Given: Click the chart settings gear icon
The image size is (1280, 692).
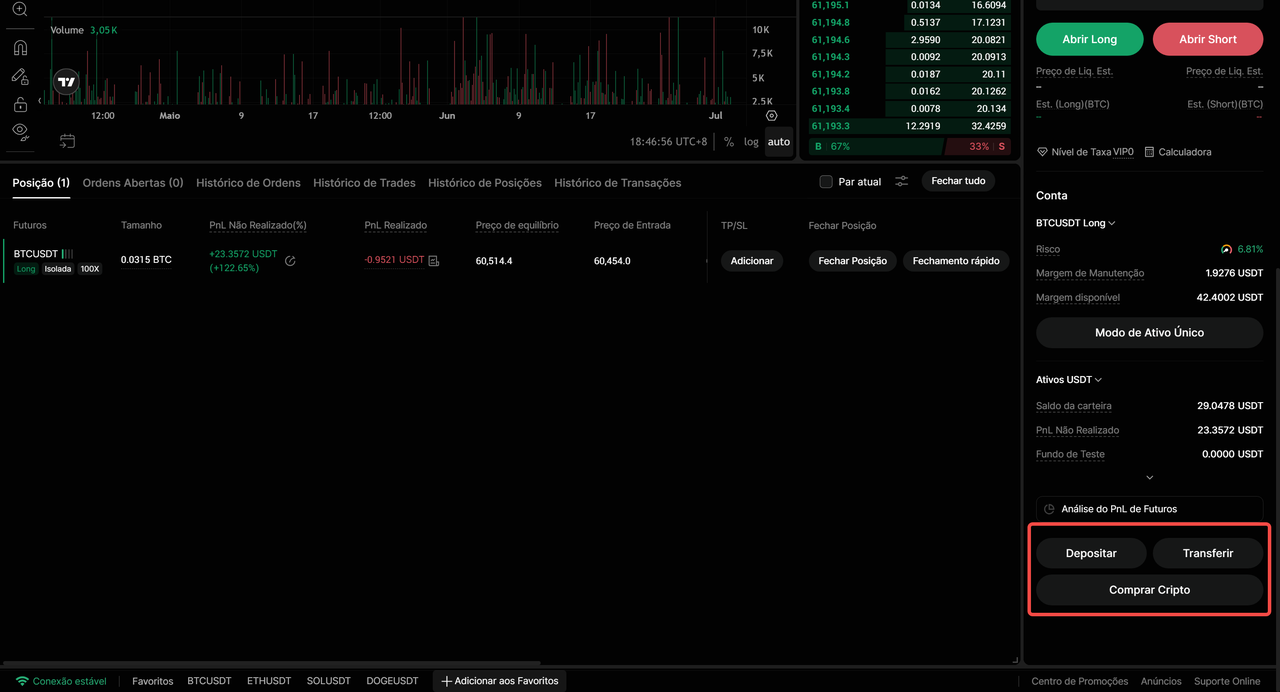Looking at the screenshot, I should 771,116.
